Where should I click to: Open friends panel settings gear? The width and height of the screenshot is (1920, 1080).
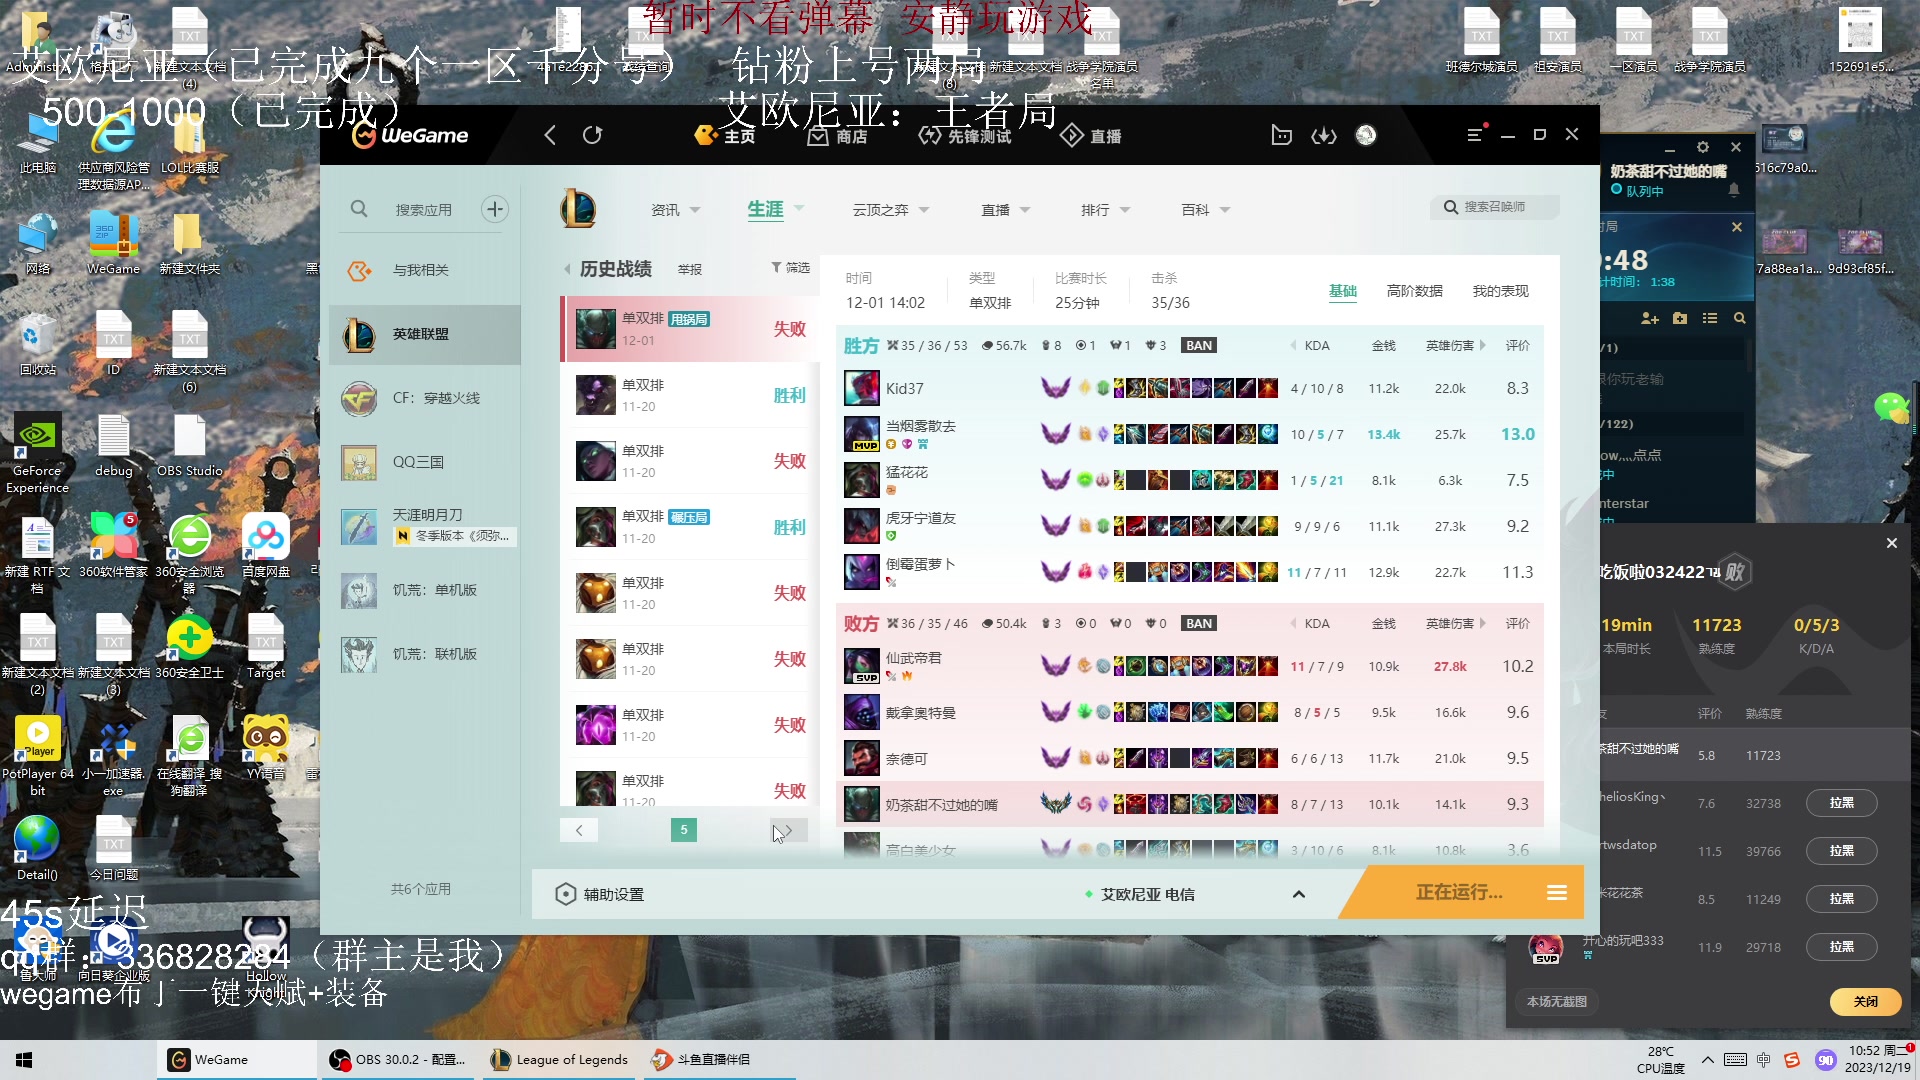click(1703, 147)
